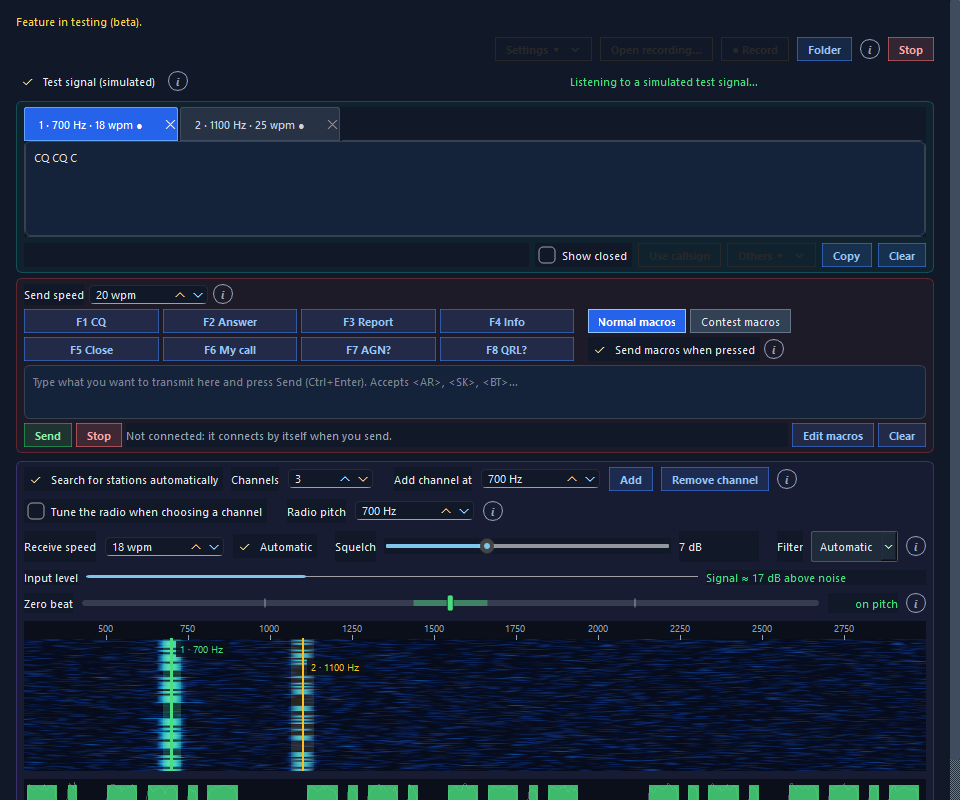Open info icon beside Folder button
This screenshot has height=800, width=960.
coord(869,49)
